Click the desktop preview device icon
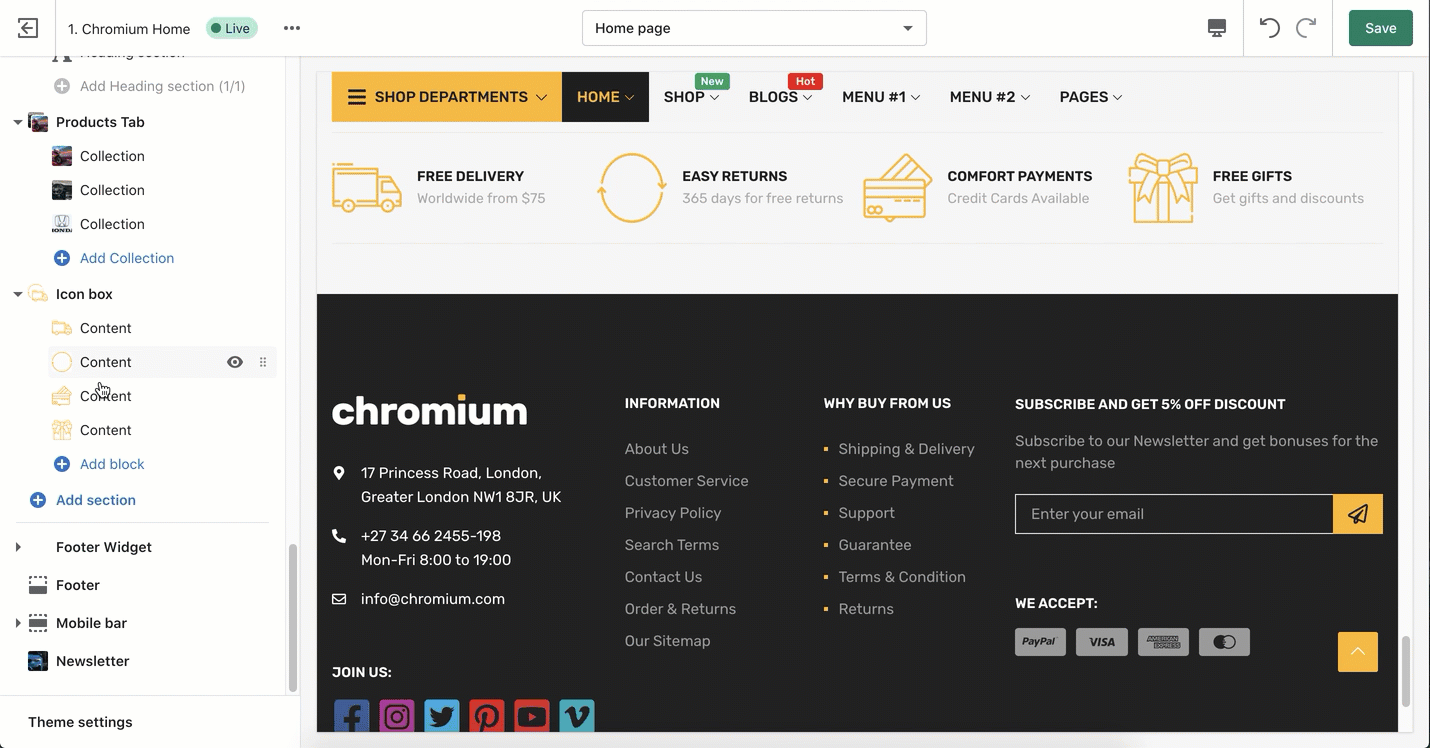 pos(1217,28)
